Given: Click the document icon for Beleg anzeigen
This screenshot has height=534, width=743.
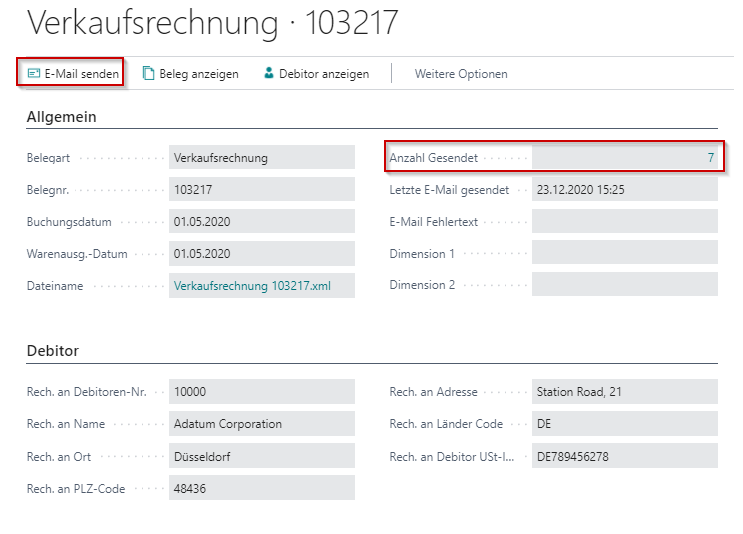Looking at the screenshot, I should pyautogui.click(x=149, y=73).
